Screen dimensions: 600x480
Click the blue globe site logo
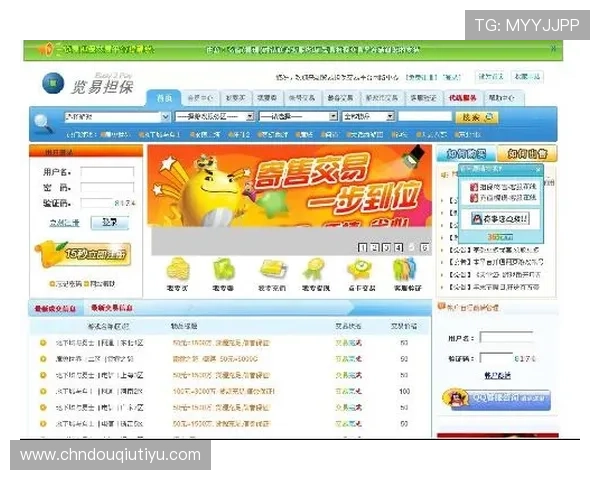click(53, 83)
